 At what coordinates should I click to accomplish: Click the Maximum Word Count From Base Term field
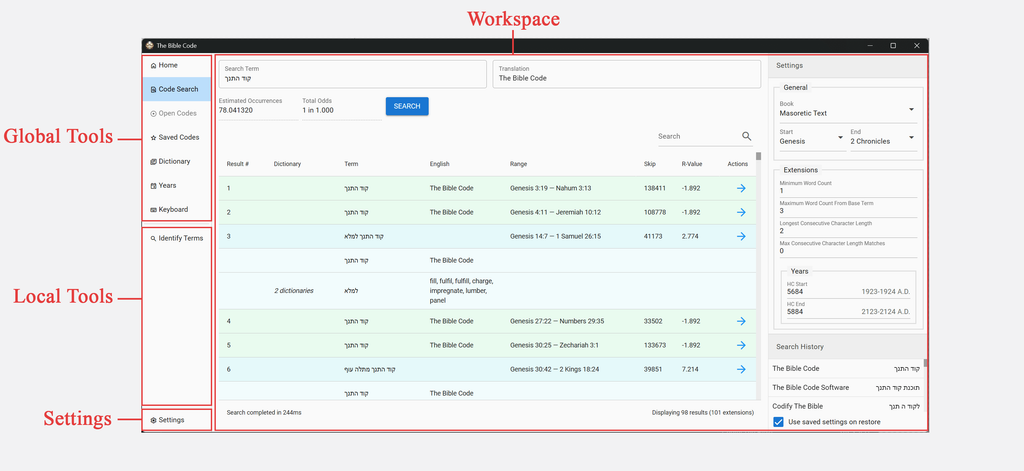click(848, 208)
